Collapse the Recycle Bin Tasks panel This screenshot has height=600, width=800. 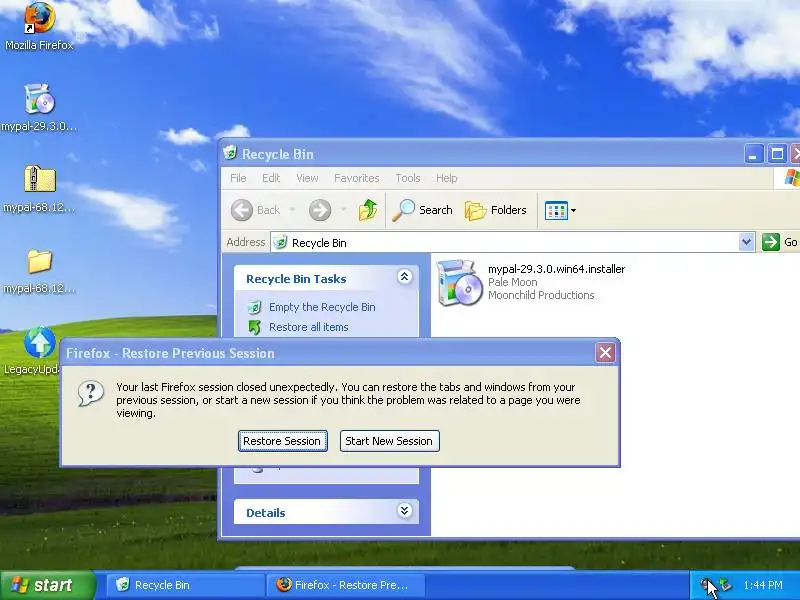click(405, 277)
